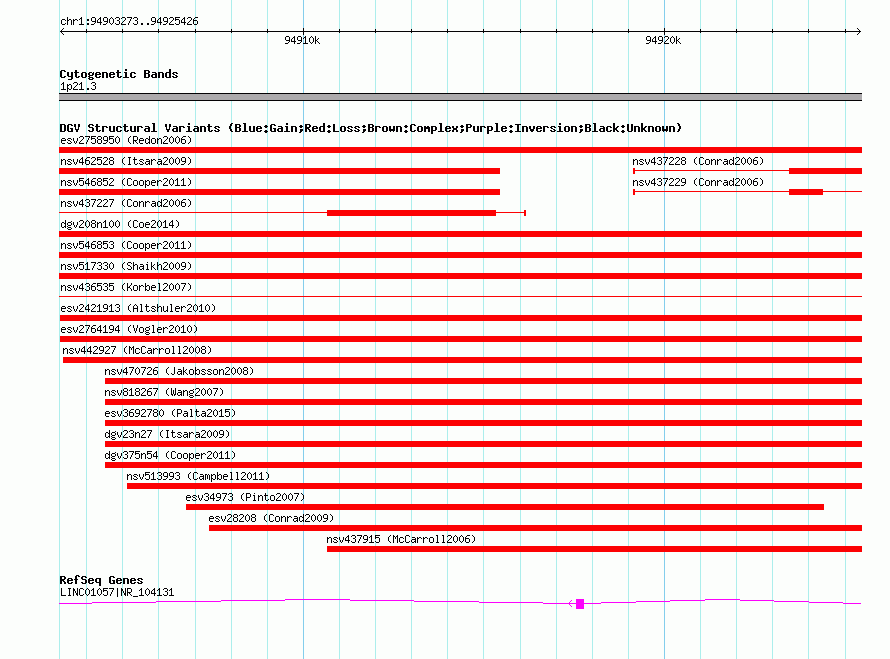Select the esv28208 red loss bar
The height and width of the screenshot is (659, 890).
(535, 528)
